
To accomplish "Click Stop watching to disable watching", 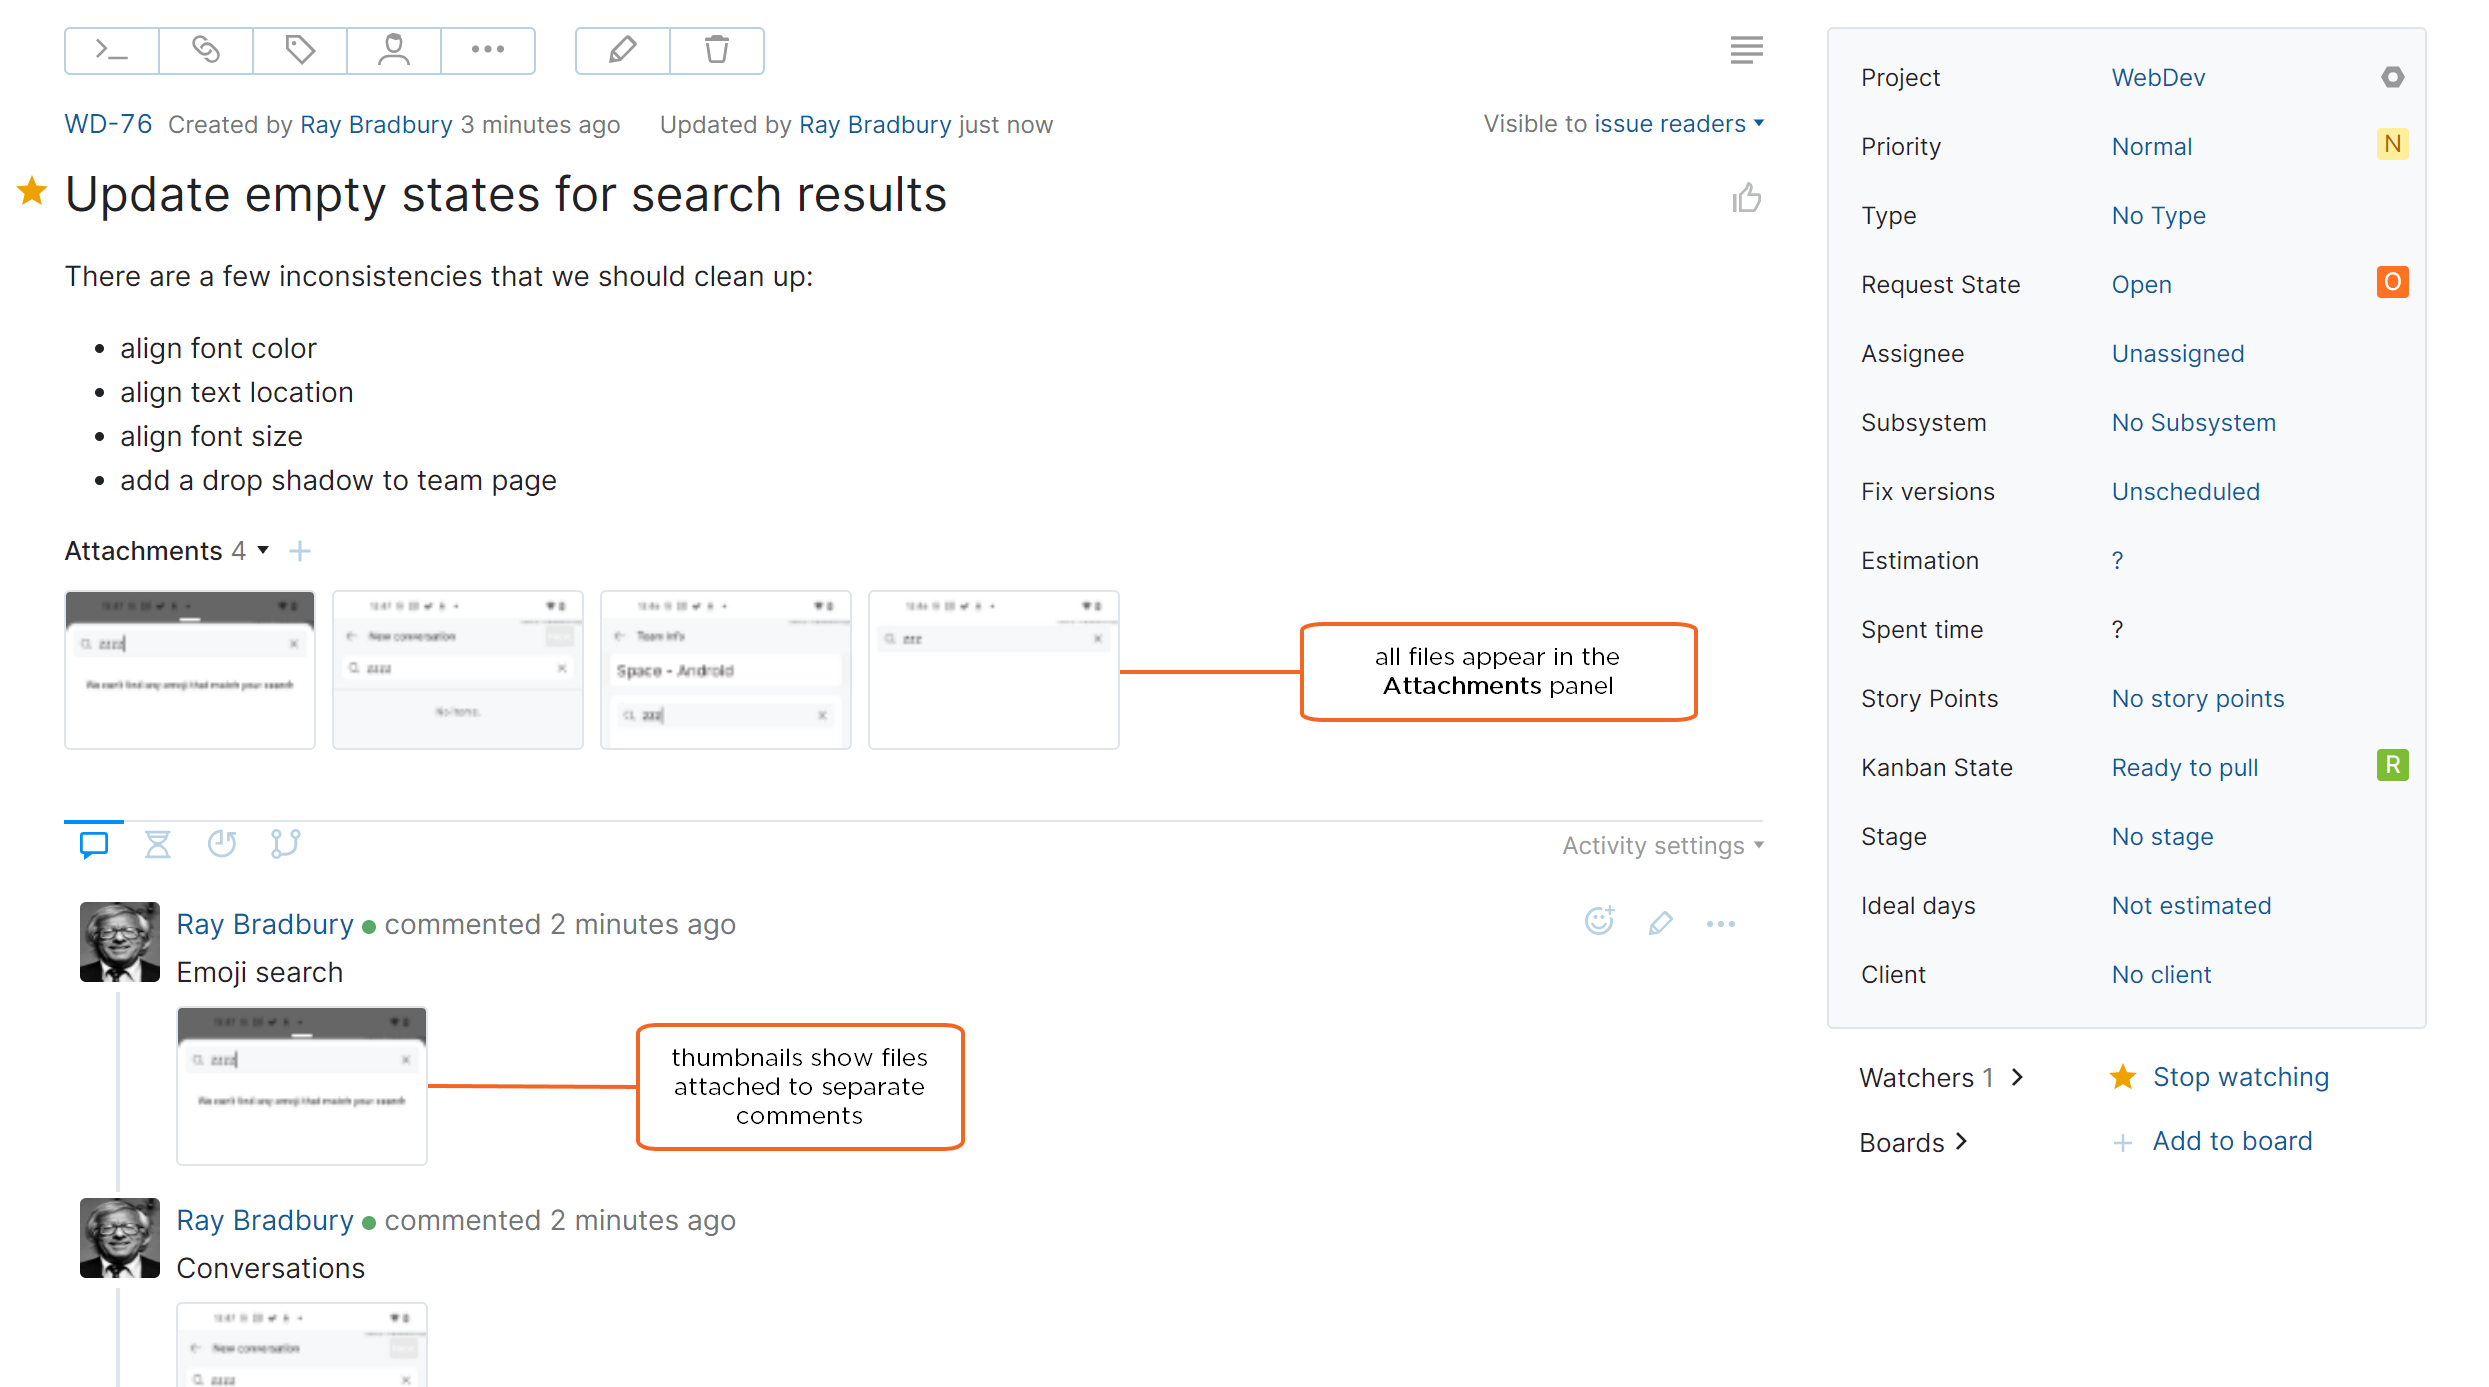I will pos(2241,1077).
